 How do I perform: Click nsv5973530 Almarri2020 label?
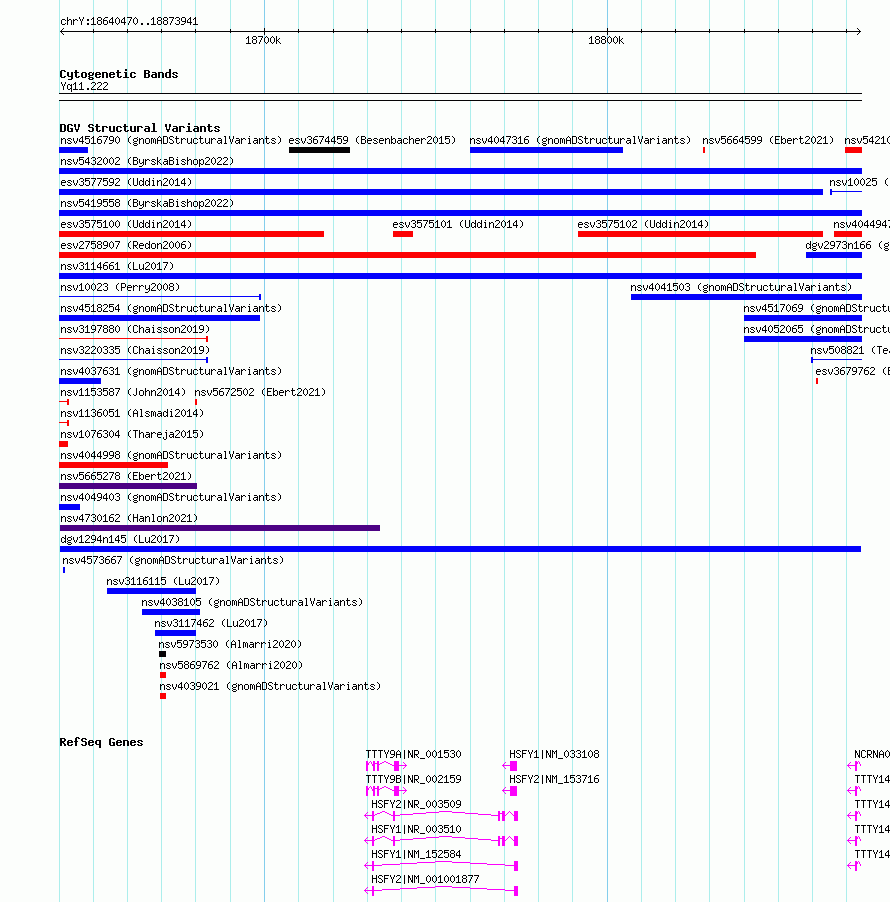230,644
